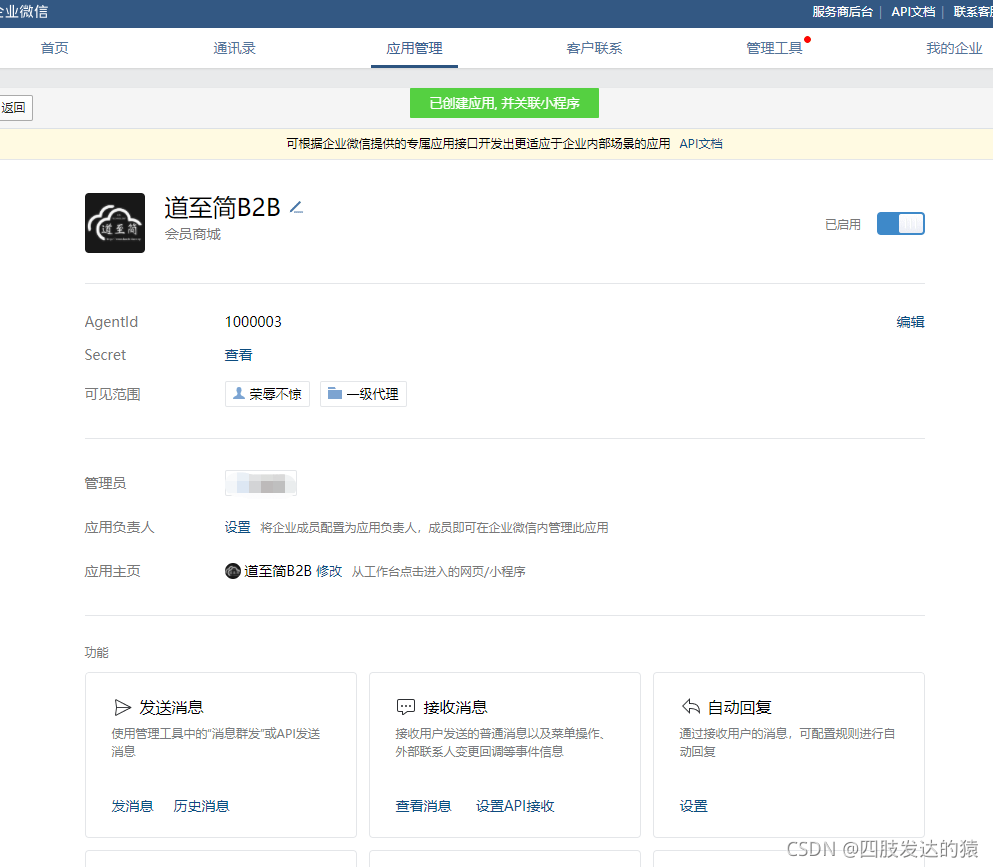Click the AgentId value 1000003
The image size is (993, 867).
(x=253, y=322)
